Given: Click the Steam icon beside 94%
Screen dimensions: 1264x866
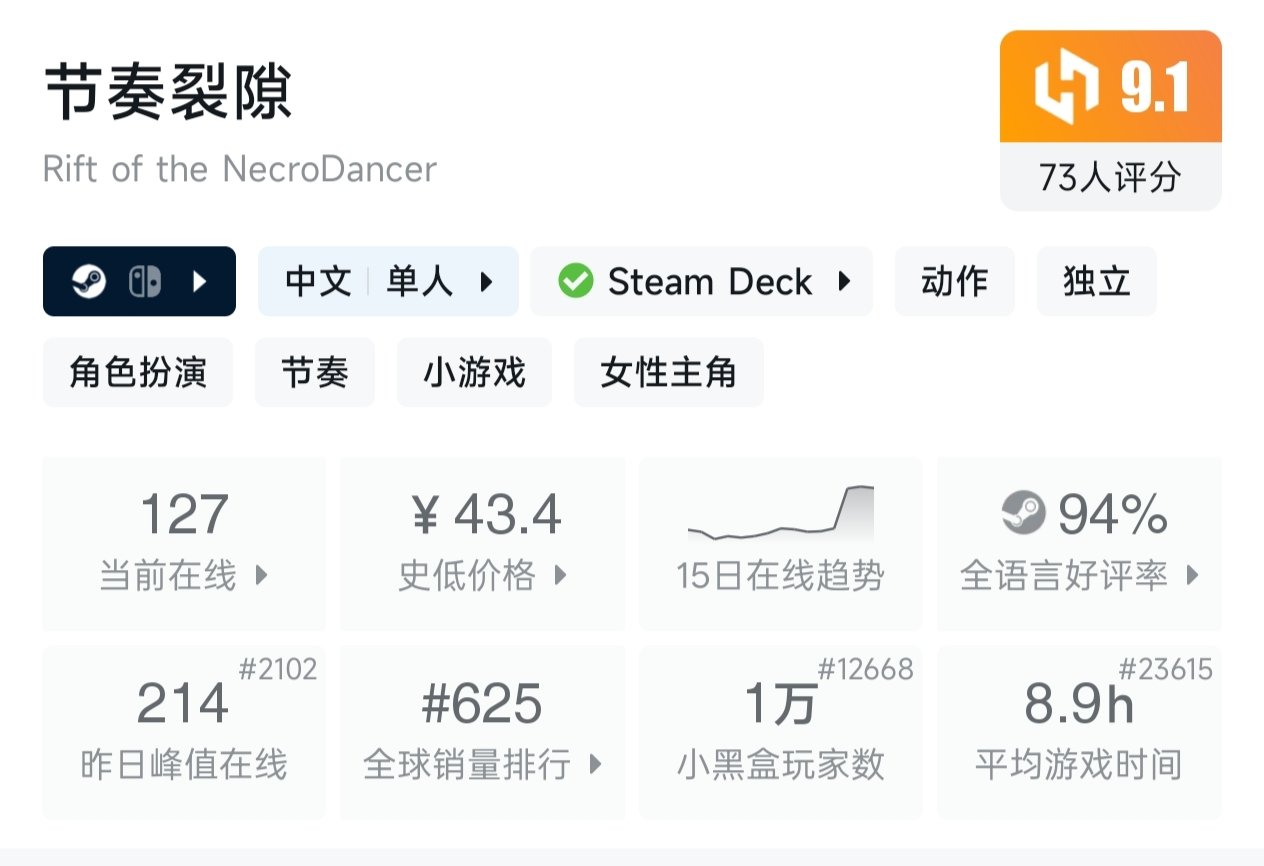Looking at the screenshot, I should pyautogui.click(x=1023, y=514).
